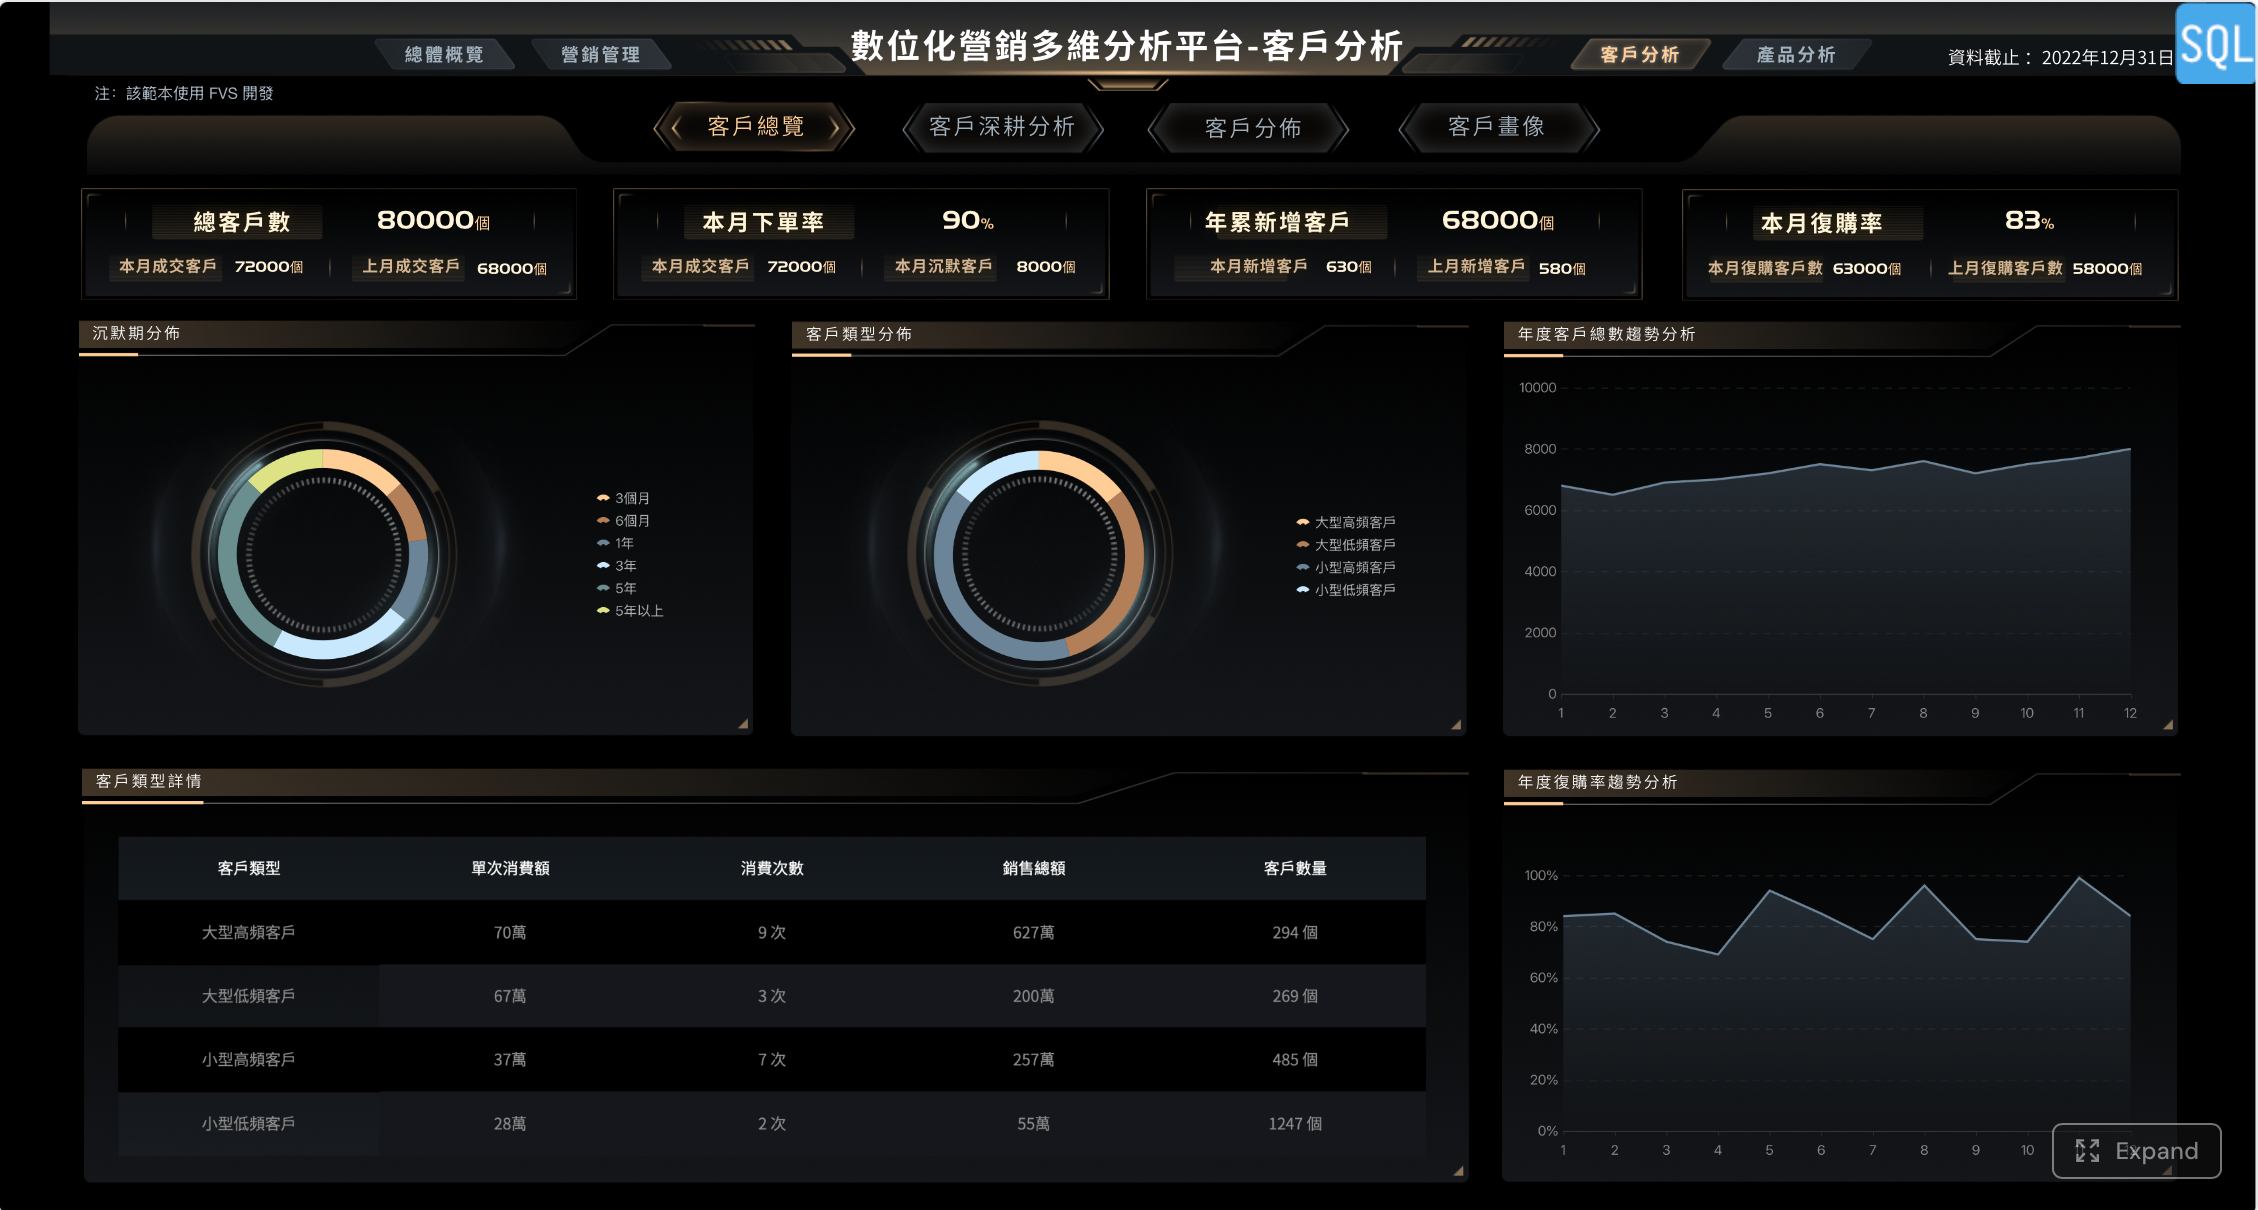Toggle the 6個月 legend entry

pos(623,521)
